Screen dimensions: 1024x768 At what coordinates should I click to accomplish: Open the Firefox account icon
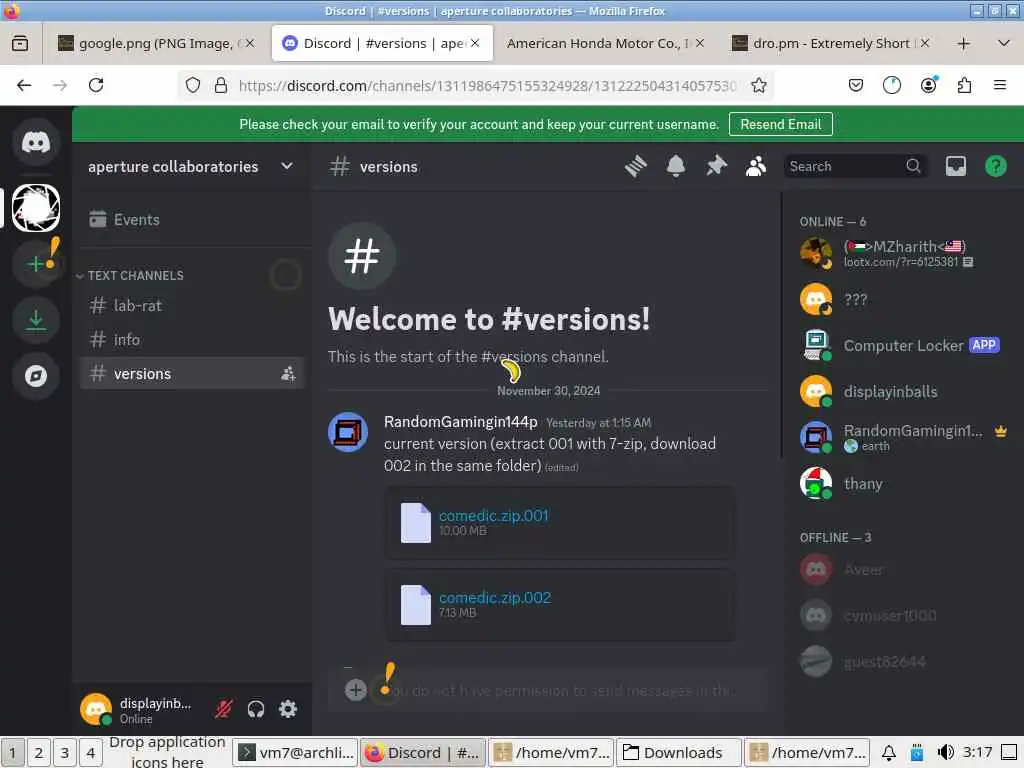click(928, 85)
